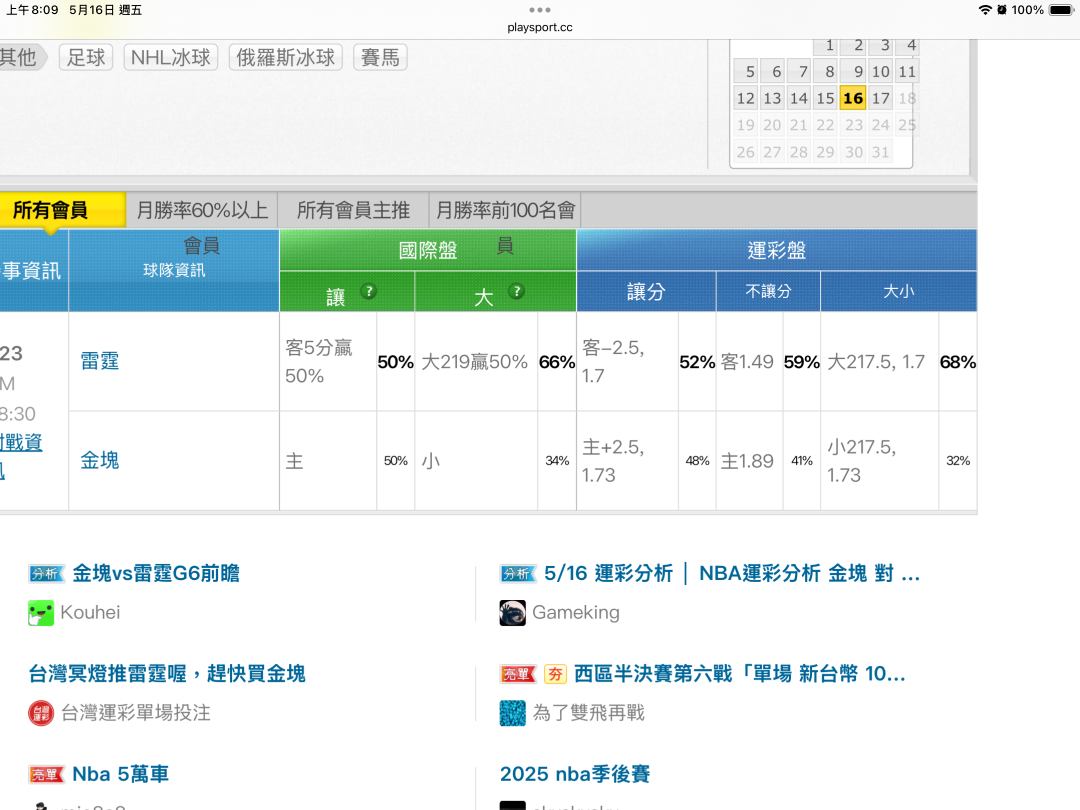Open post 西區半決賽第六戰「單場 新台幣 10...

tap(740, 674)
